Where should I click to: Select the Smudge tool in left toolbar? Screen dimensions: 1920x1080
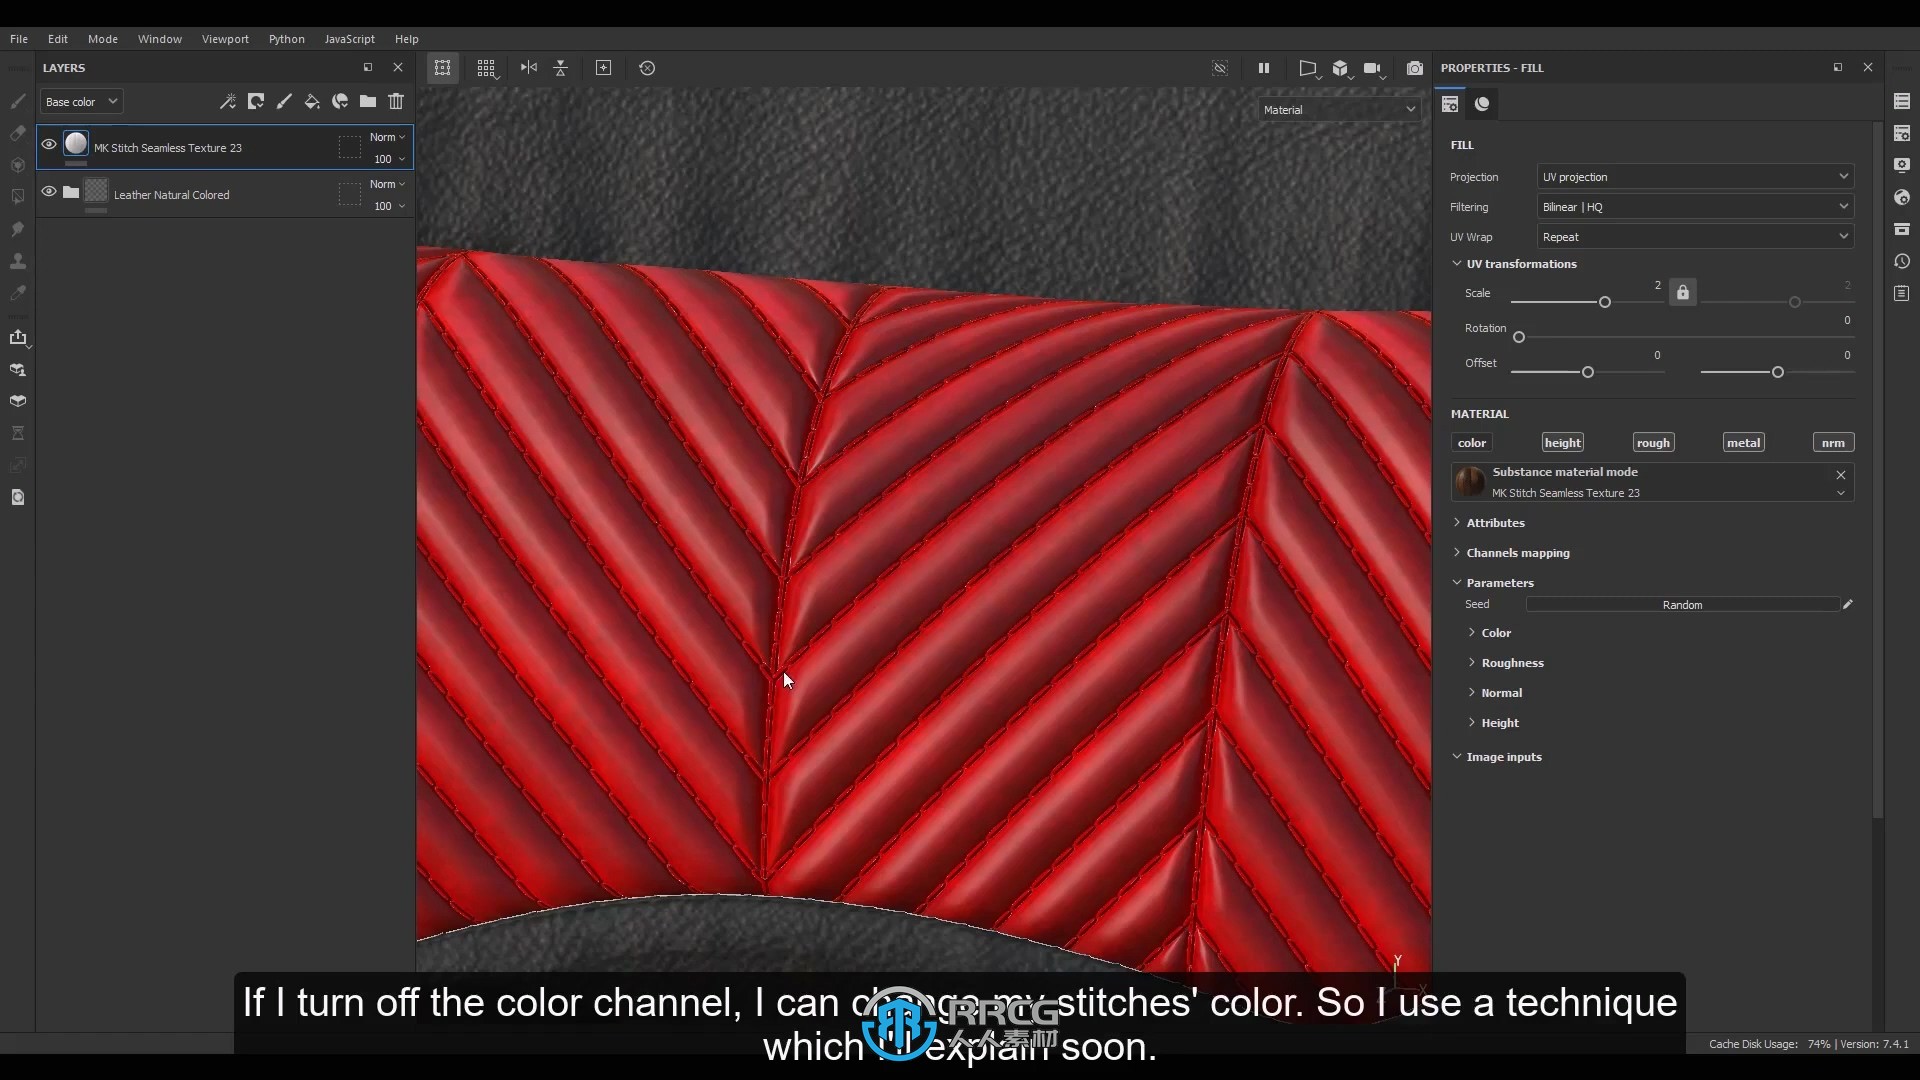click(x=17, y=229)
